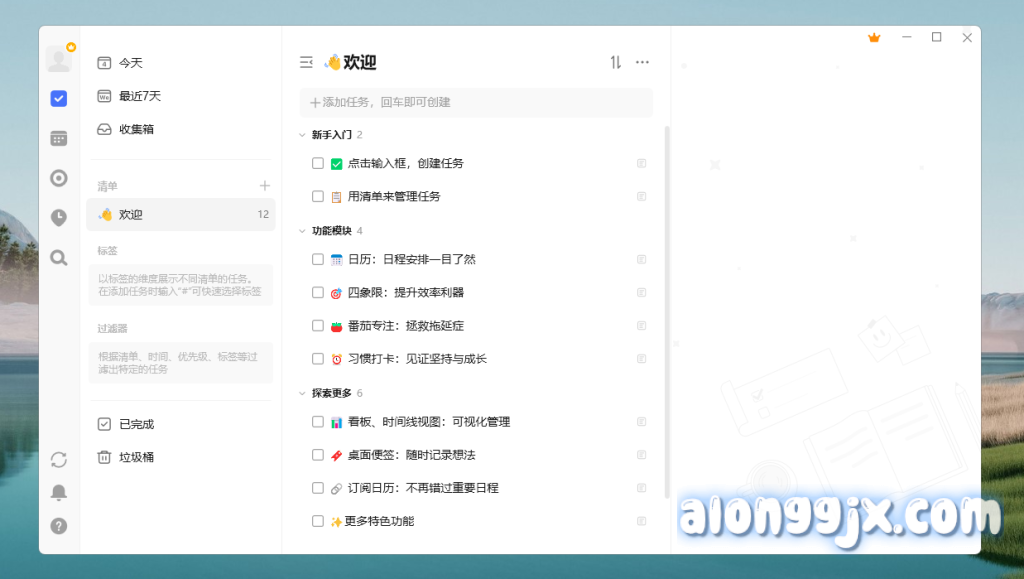Open the calendar view in left sidebar

coord(59,138)
